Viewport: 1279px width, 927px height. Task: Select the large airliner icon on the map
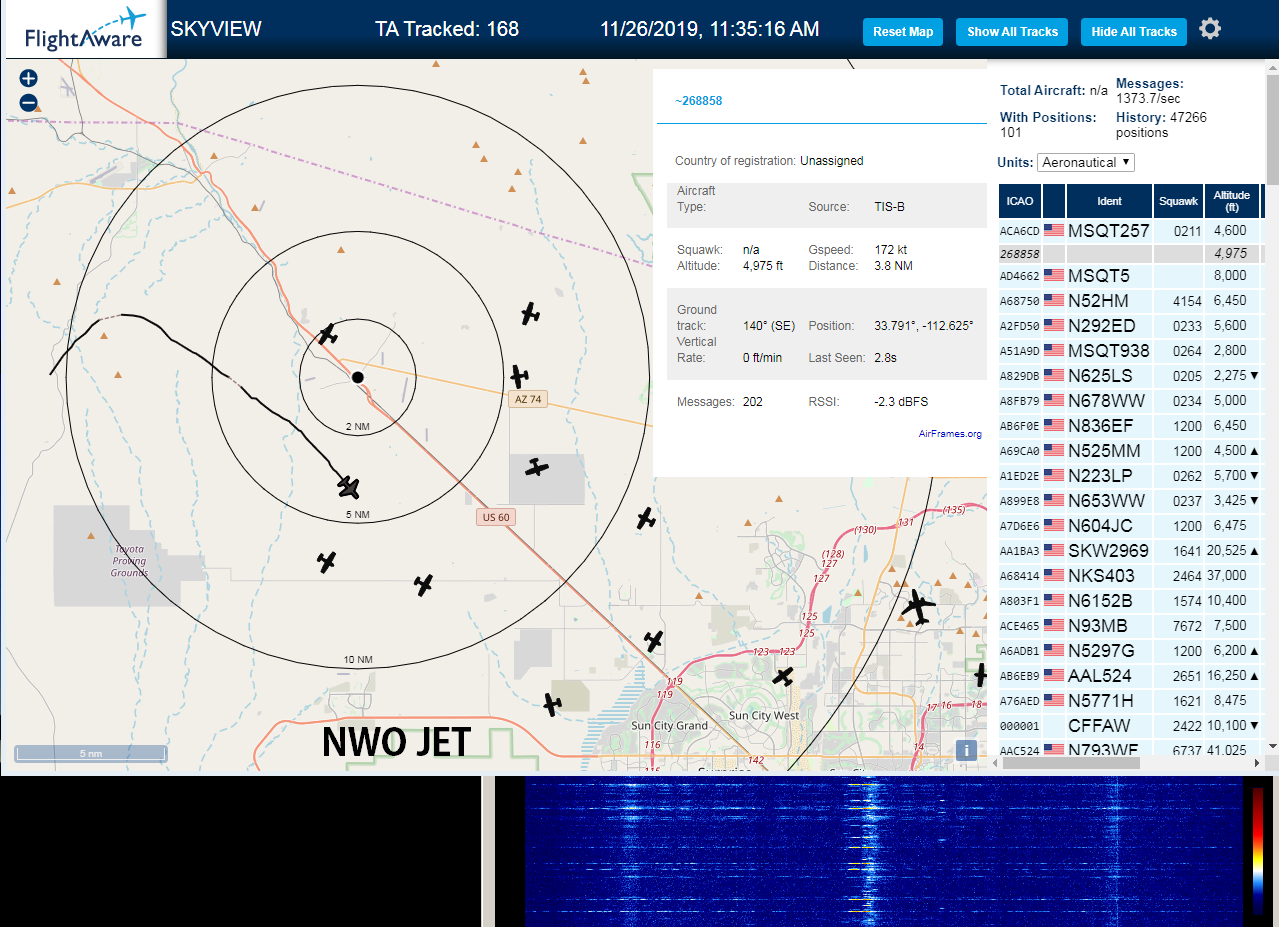(916, 607)
